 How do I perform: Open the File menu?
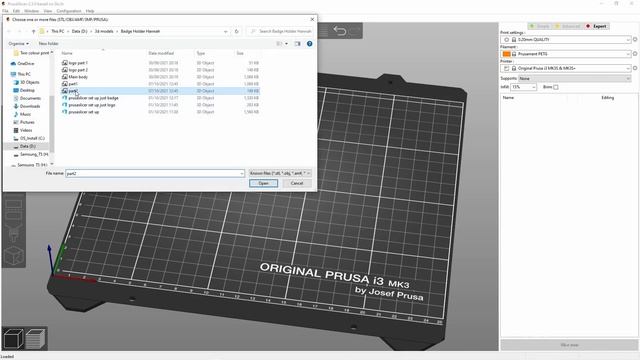click(x=5, y=11)
